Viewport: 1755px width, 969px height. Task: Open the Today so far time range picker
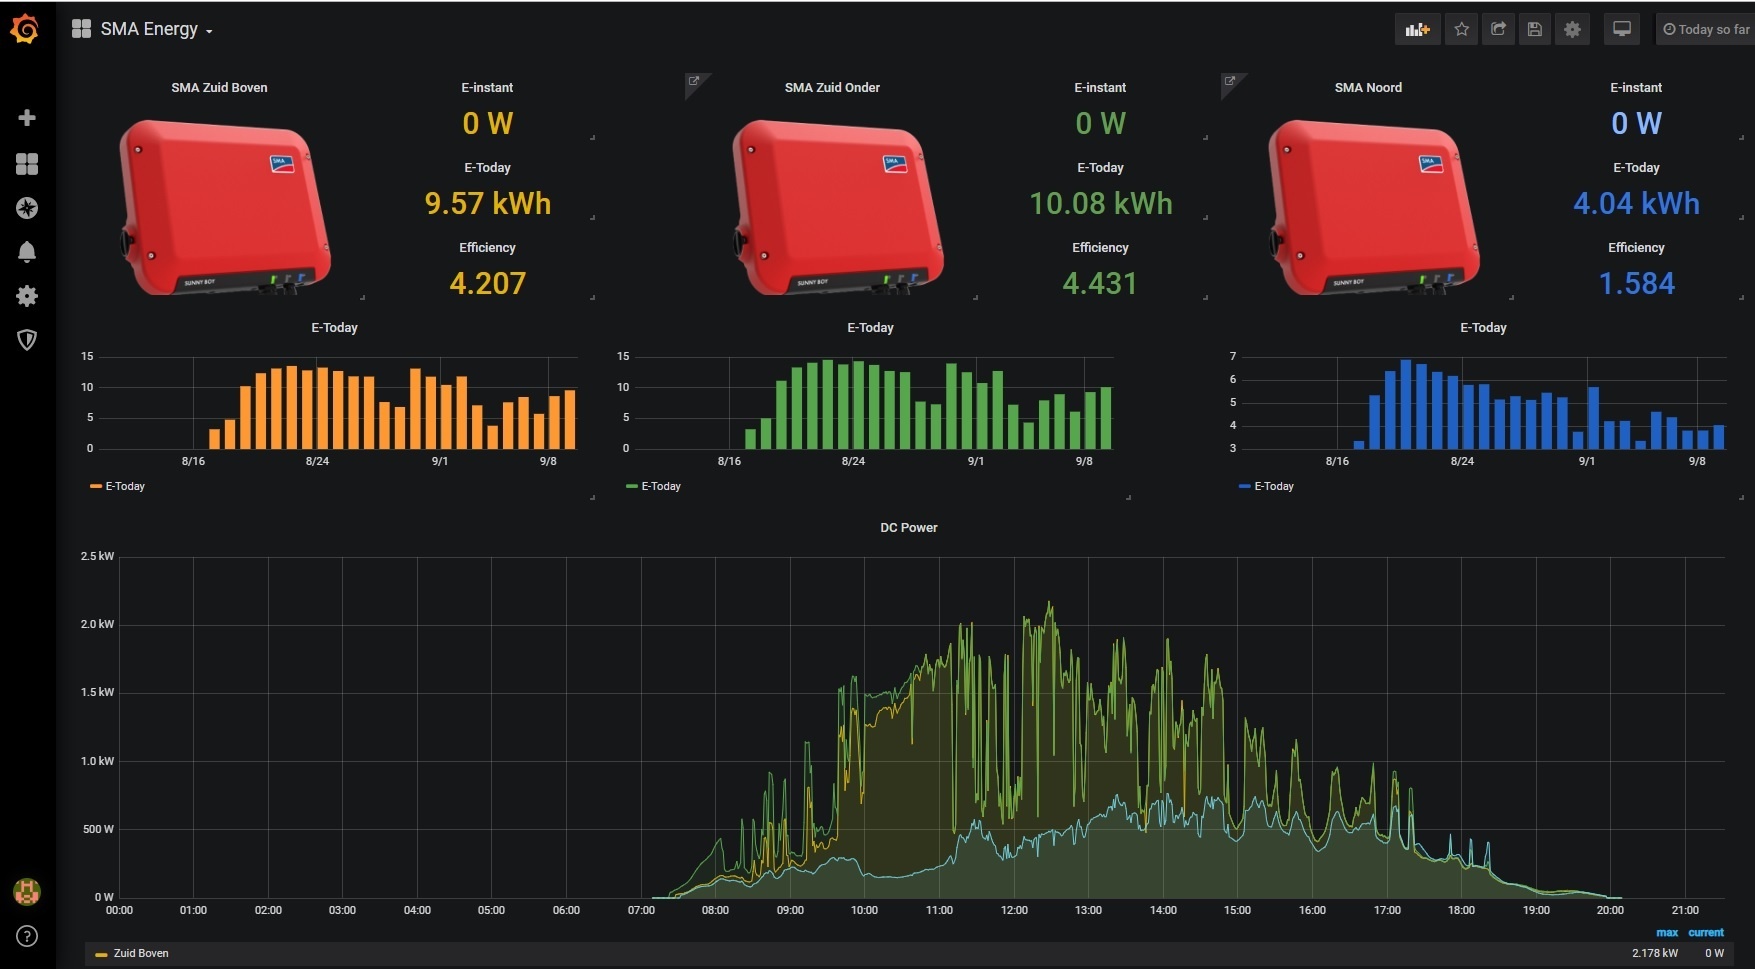tap(1706, 30)
